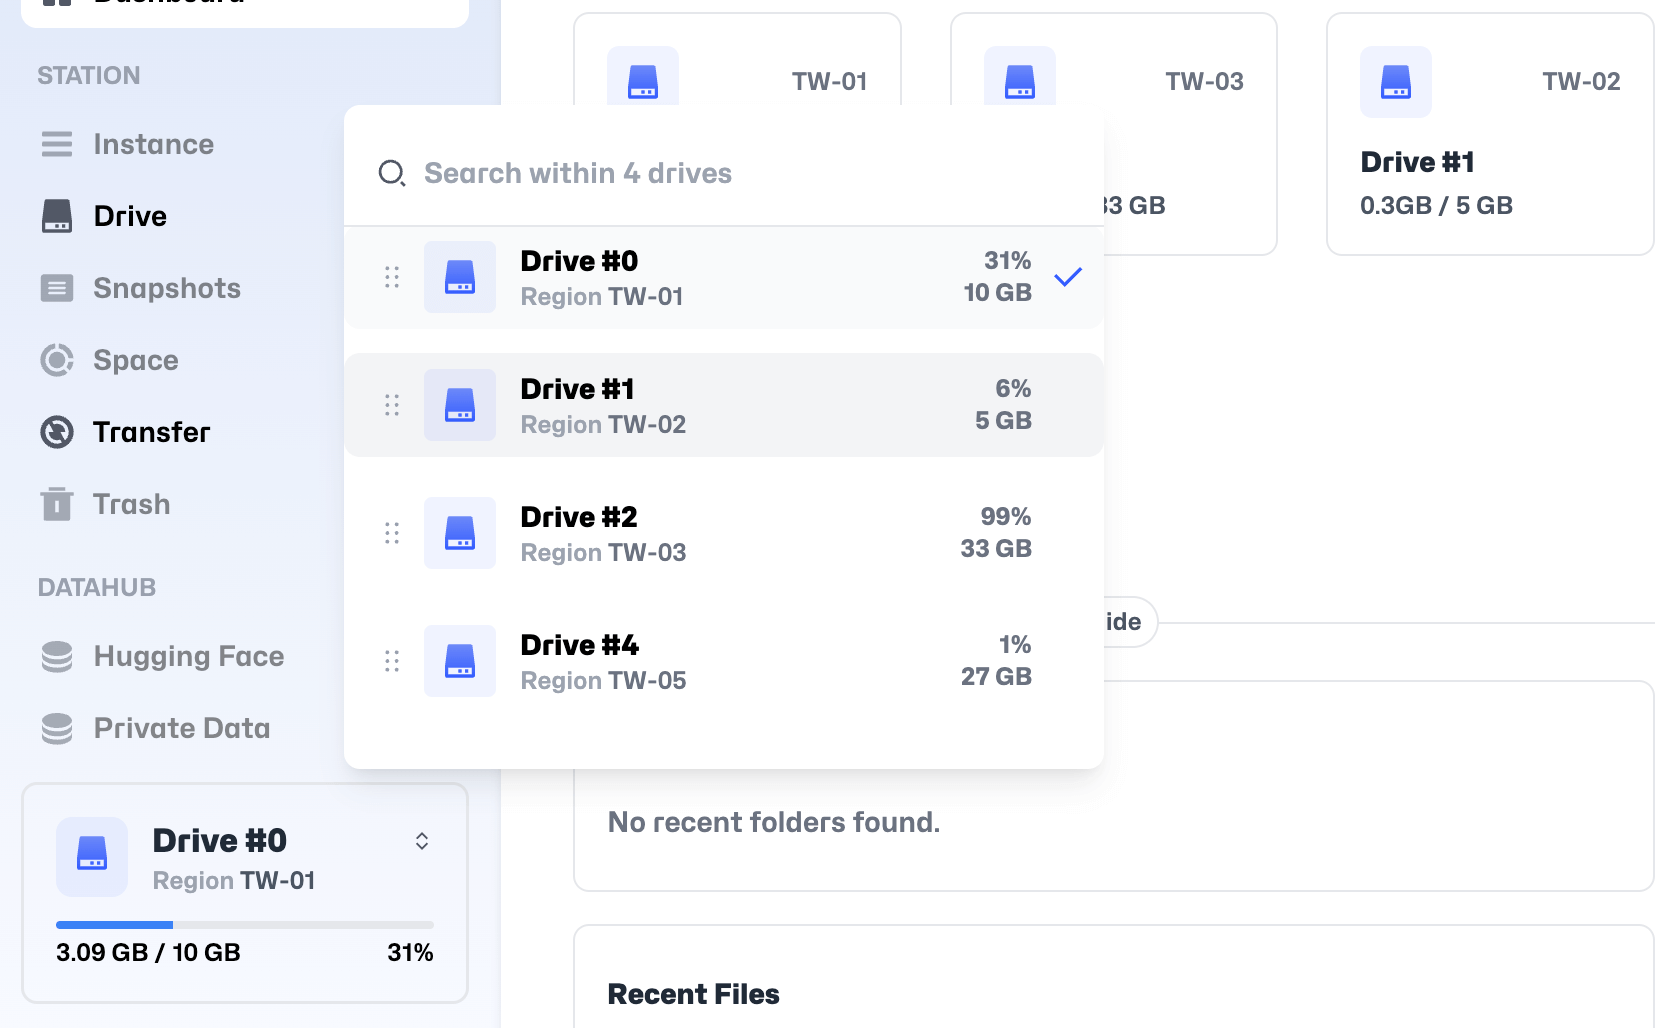Open the Drive menu item
This screenshot has width=1666, height=1028.
[x=130, y=216]
